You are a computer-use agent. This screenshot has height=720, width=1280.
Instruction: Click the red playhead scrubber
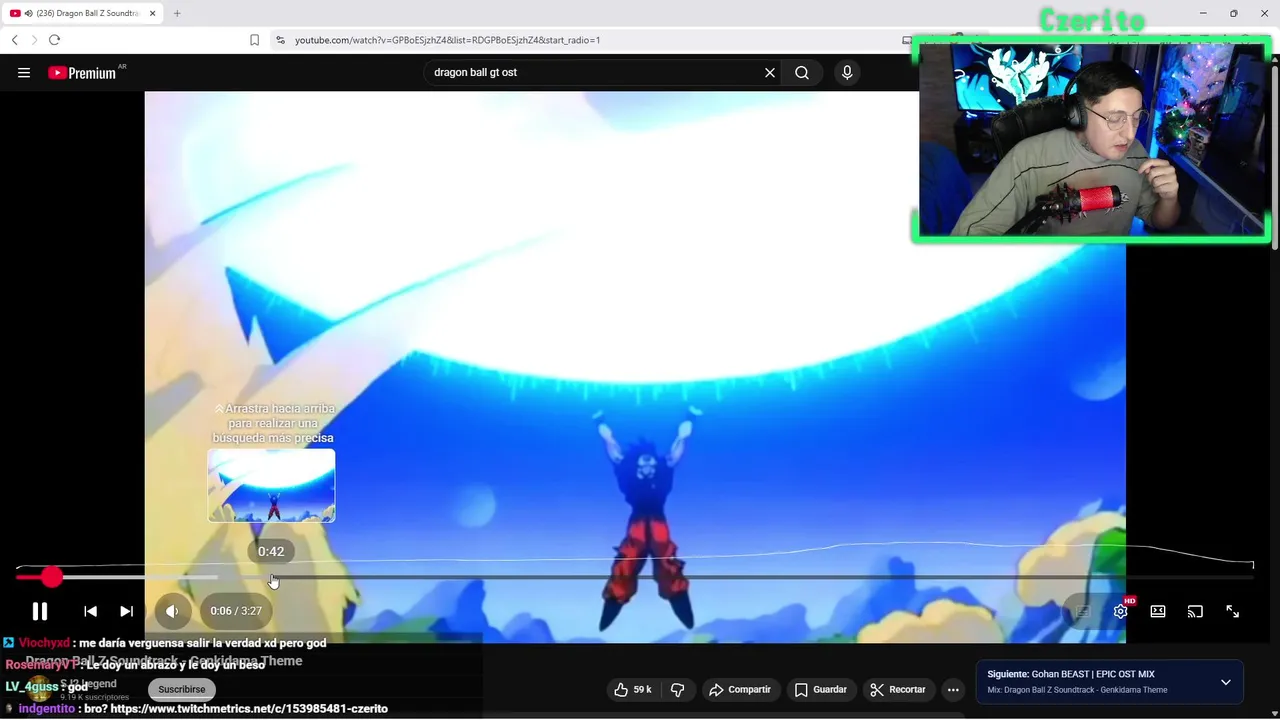pyautogui.click(x=51, y=577)
